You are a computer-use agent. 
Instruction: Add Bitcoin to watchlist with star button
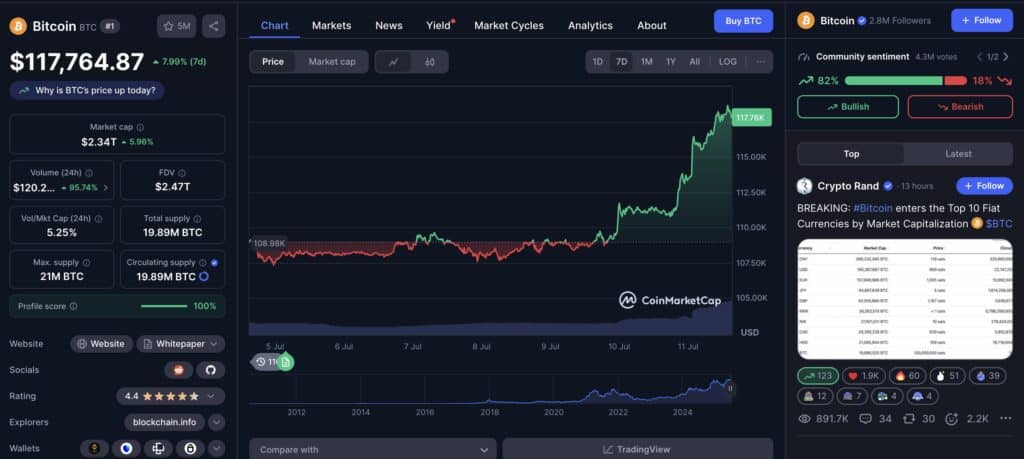click(x=176, y=26)
